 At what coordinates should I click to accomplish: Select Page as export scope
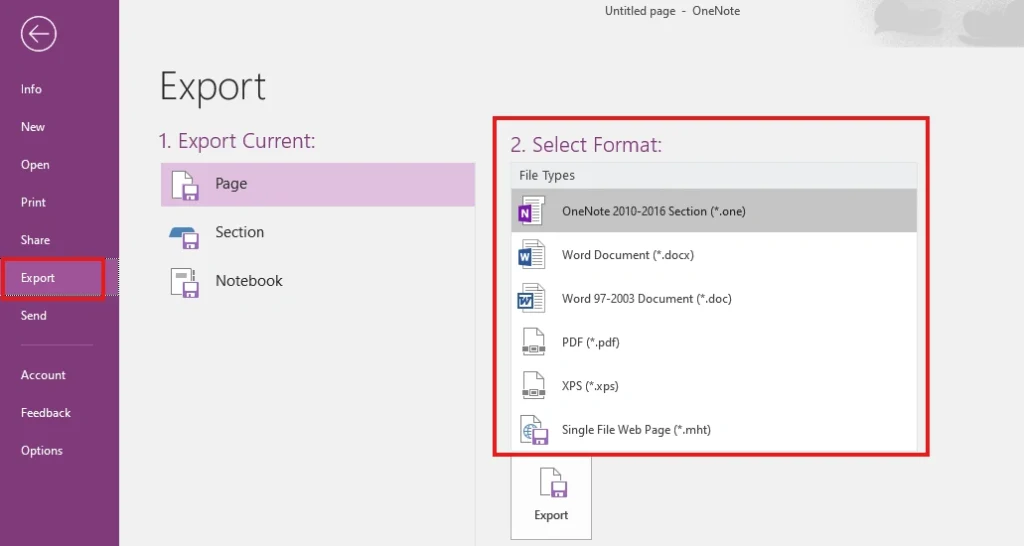[317, 185]
